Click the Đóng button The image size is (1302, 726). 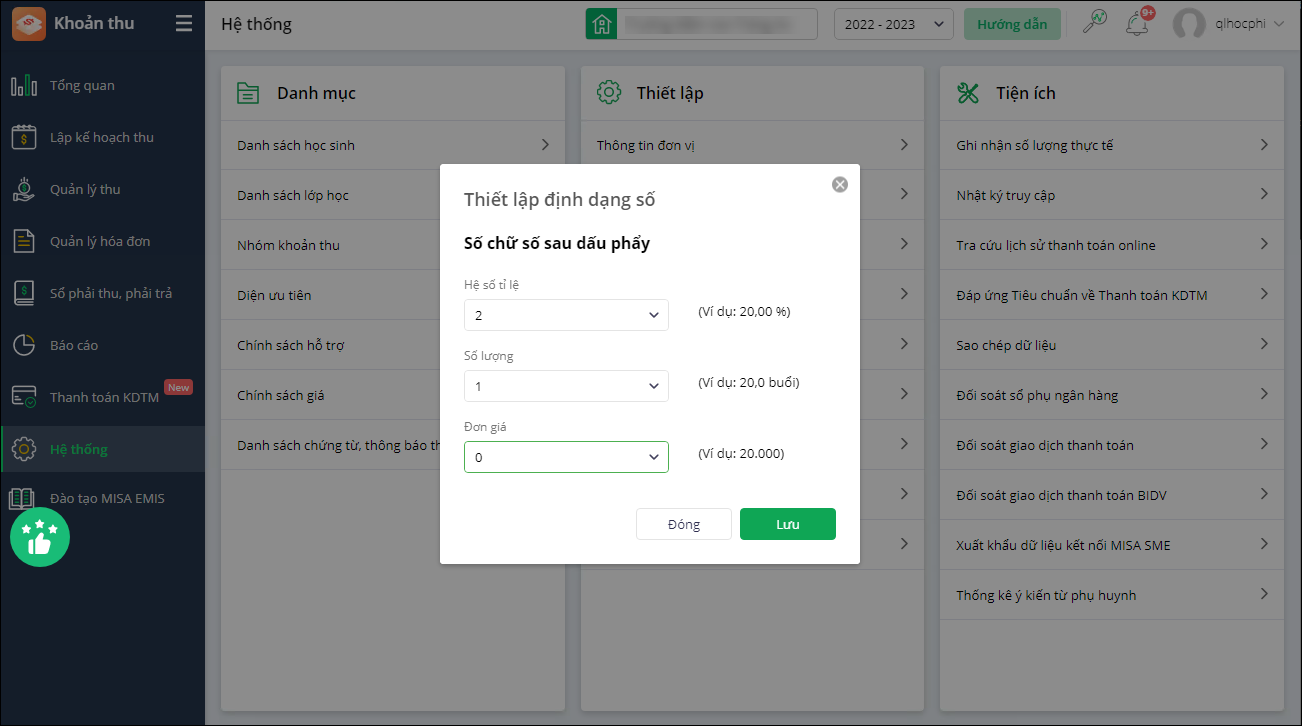(684, 524)
